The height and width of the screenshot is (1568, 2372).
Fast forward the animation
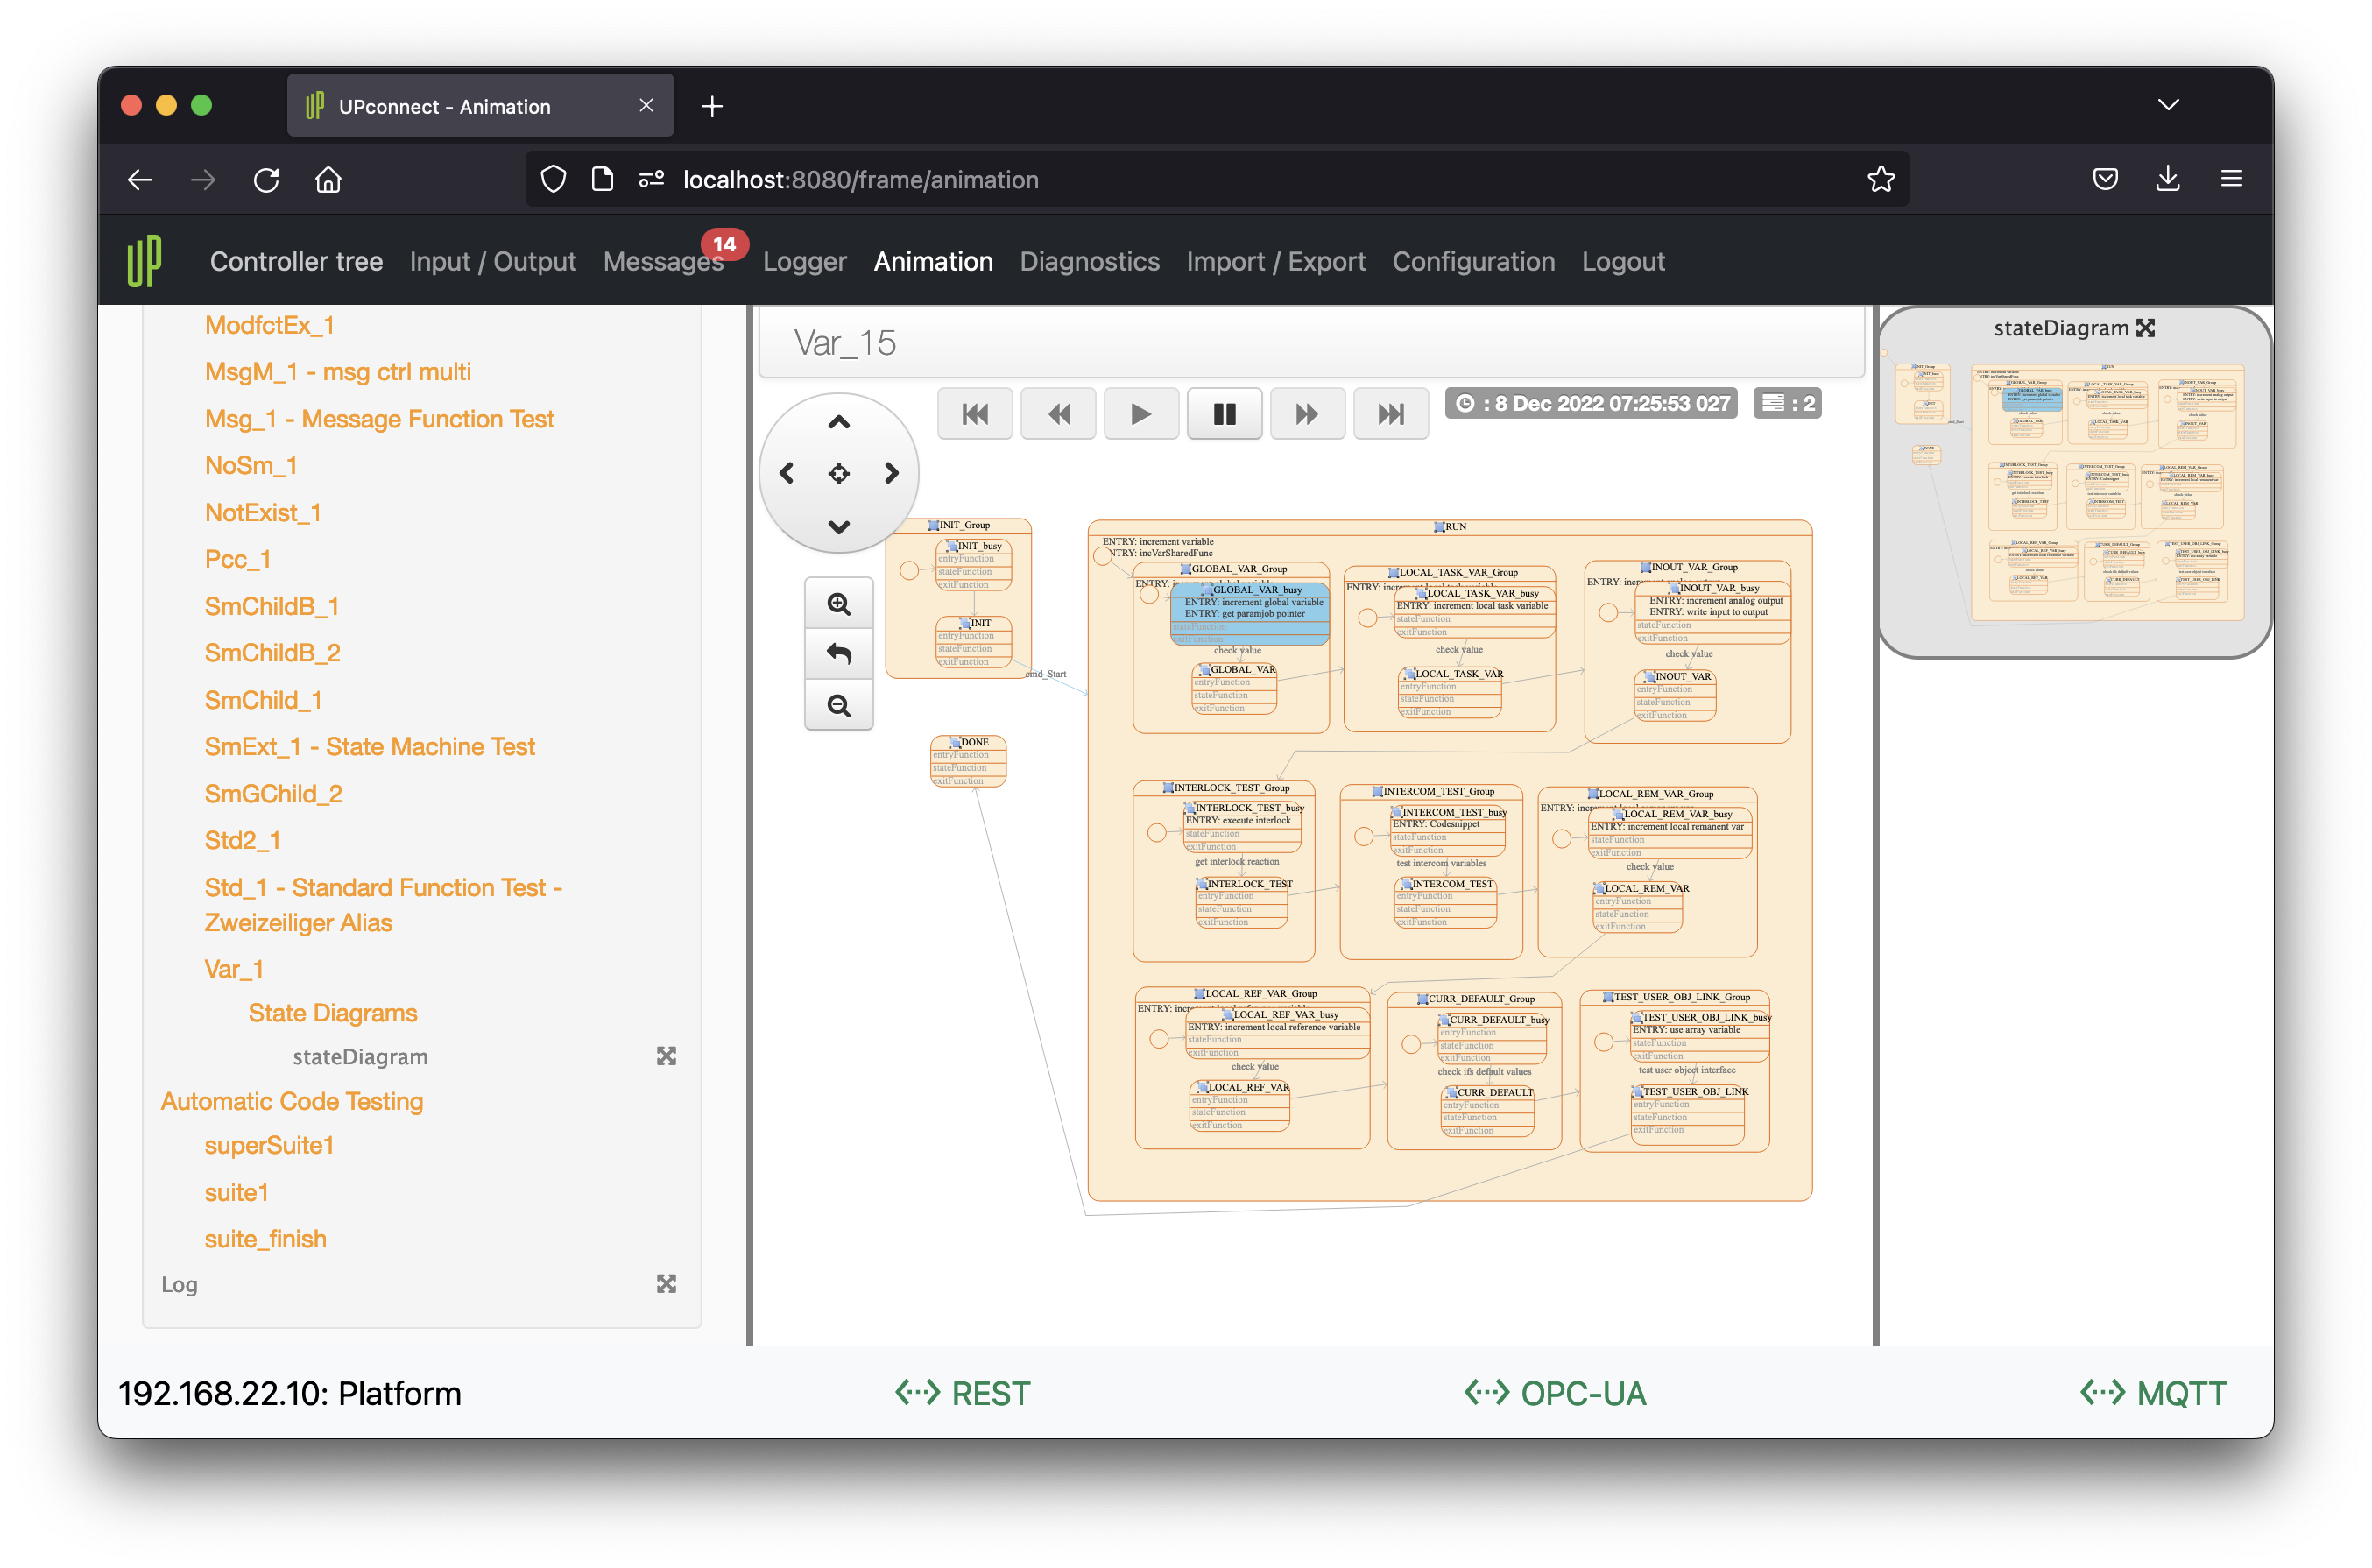(x=1306, y=414)
